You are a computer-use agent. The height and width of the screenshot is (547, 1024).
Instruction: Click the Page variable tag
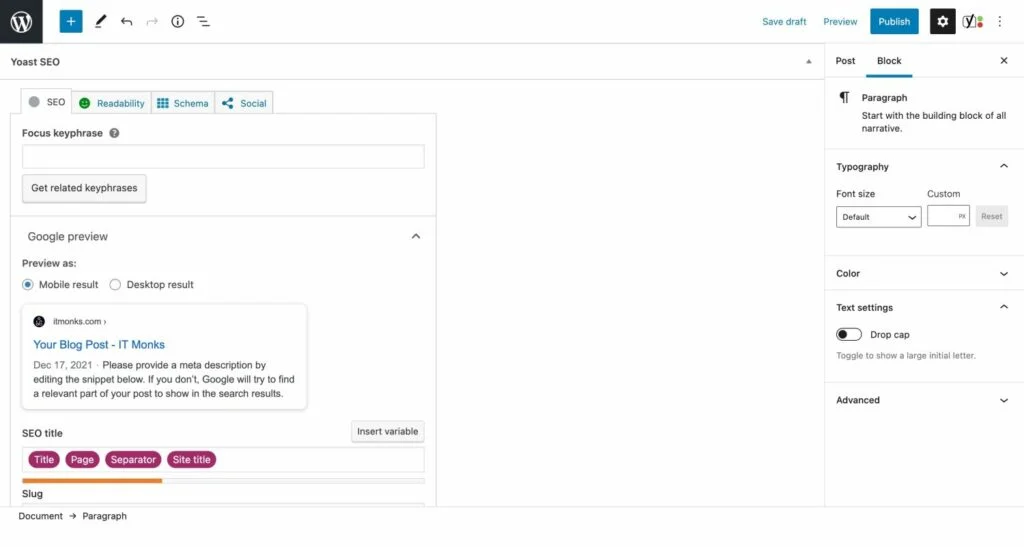pyautogui.click(x=82, y=460)
